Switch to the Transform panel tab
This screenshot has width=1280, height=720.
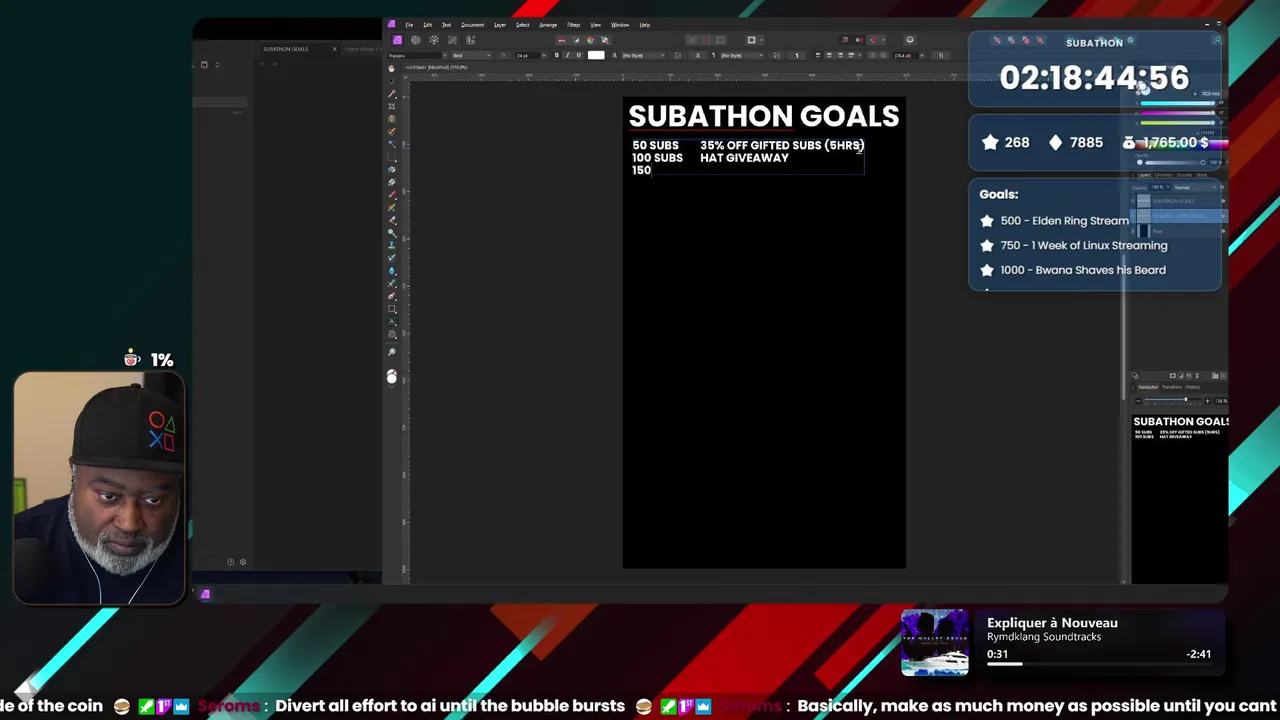pos(1172,387)
